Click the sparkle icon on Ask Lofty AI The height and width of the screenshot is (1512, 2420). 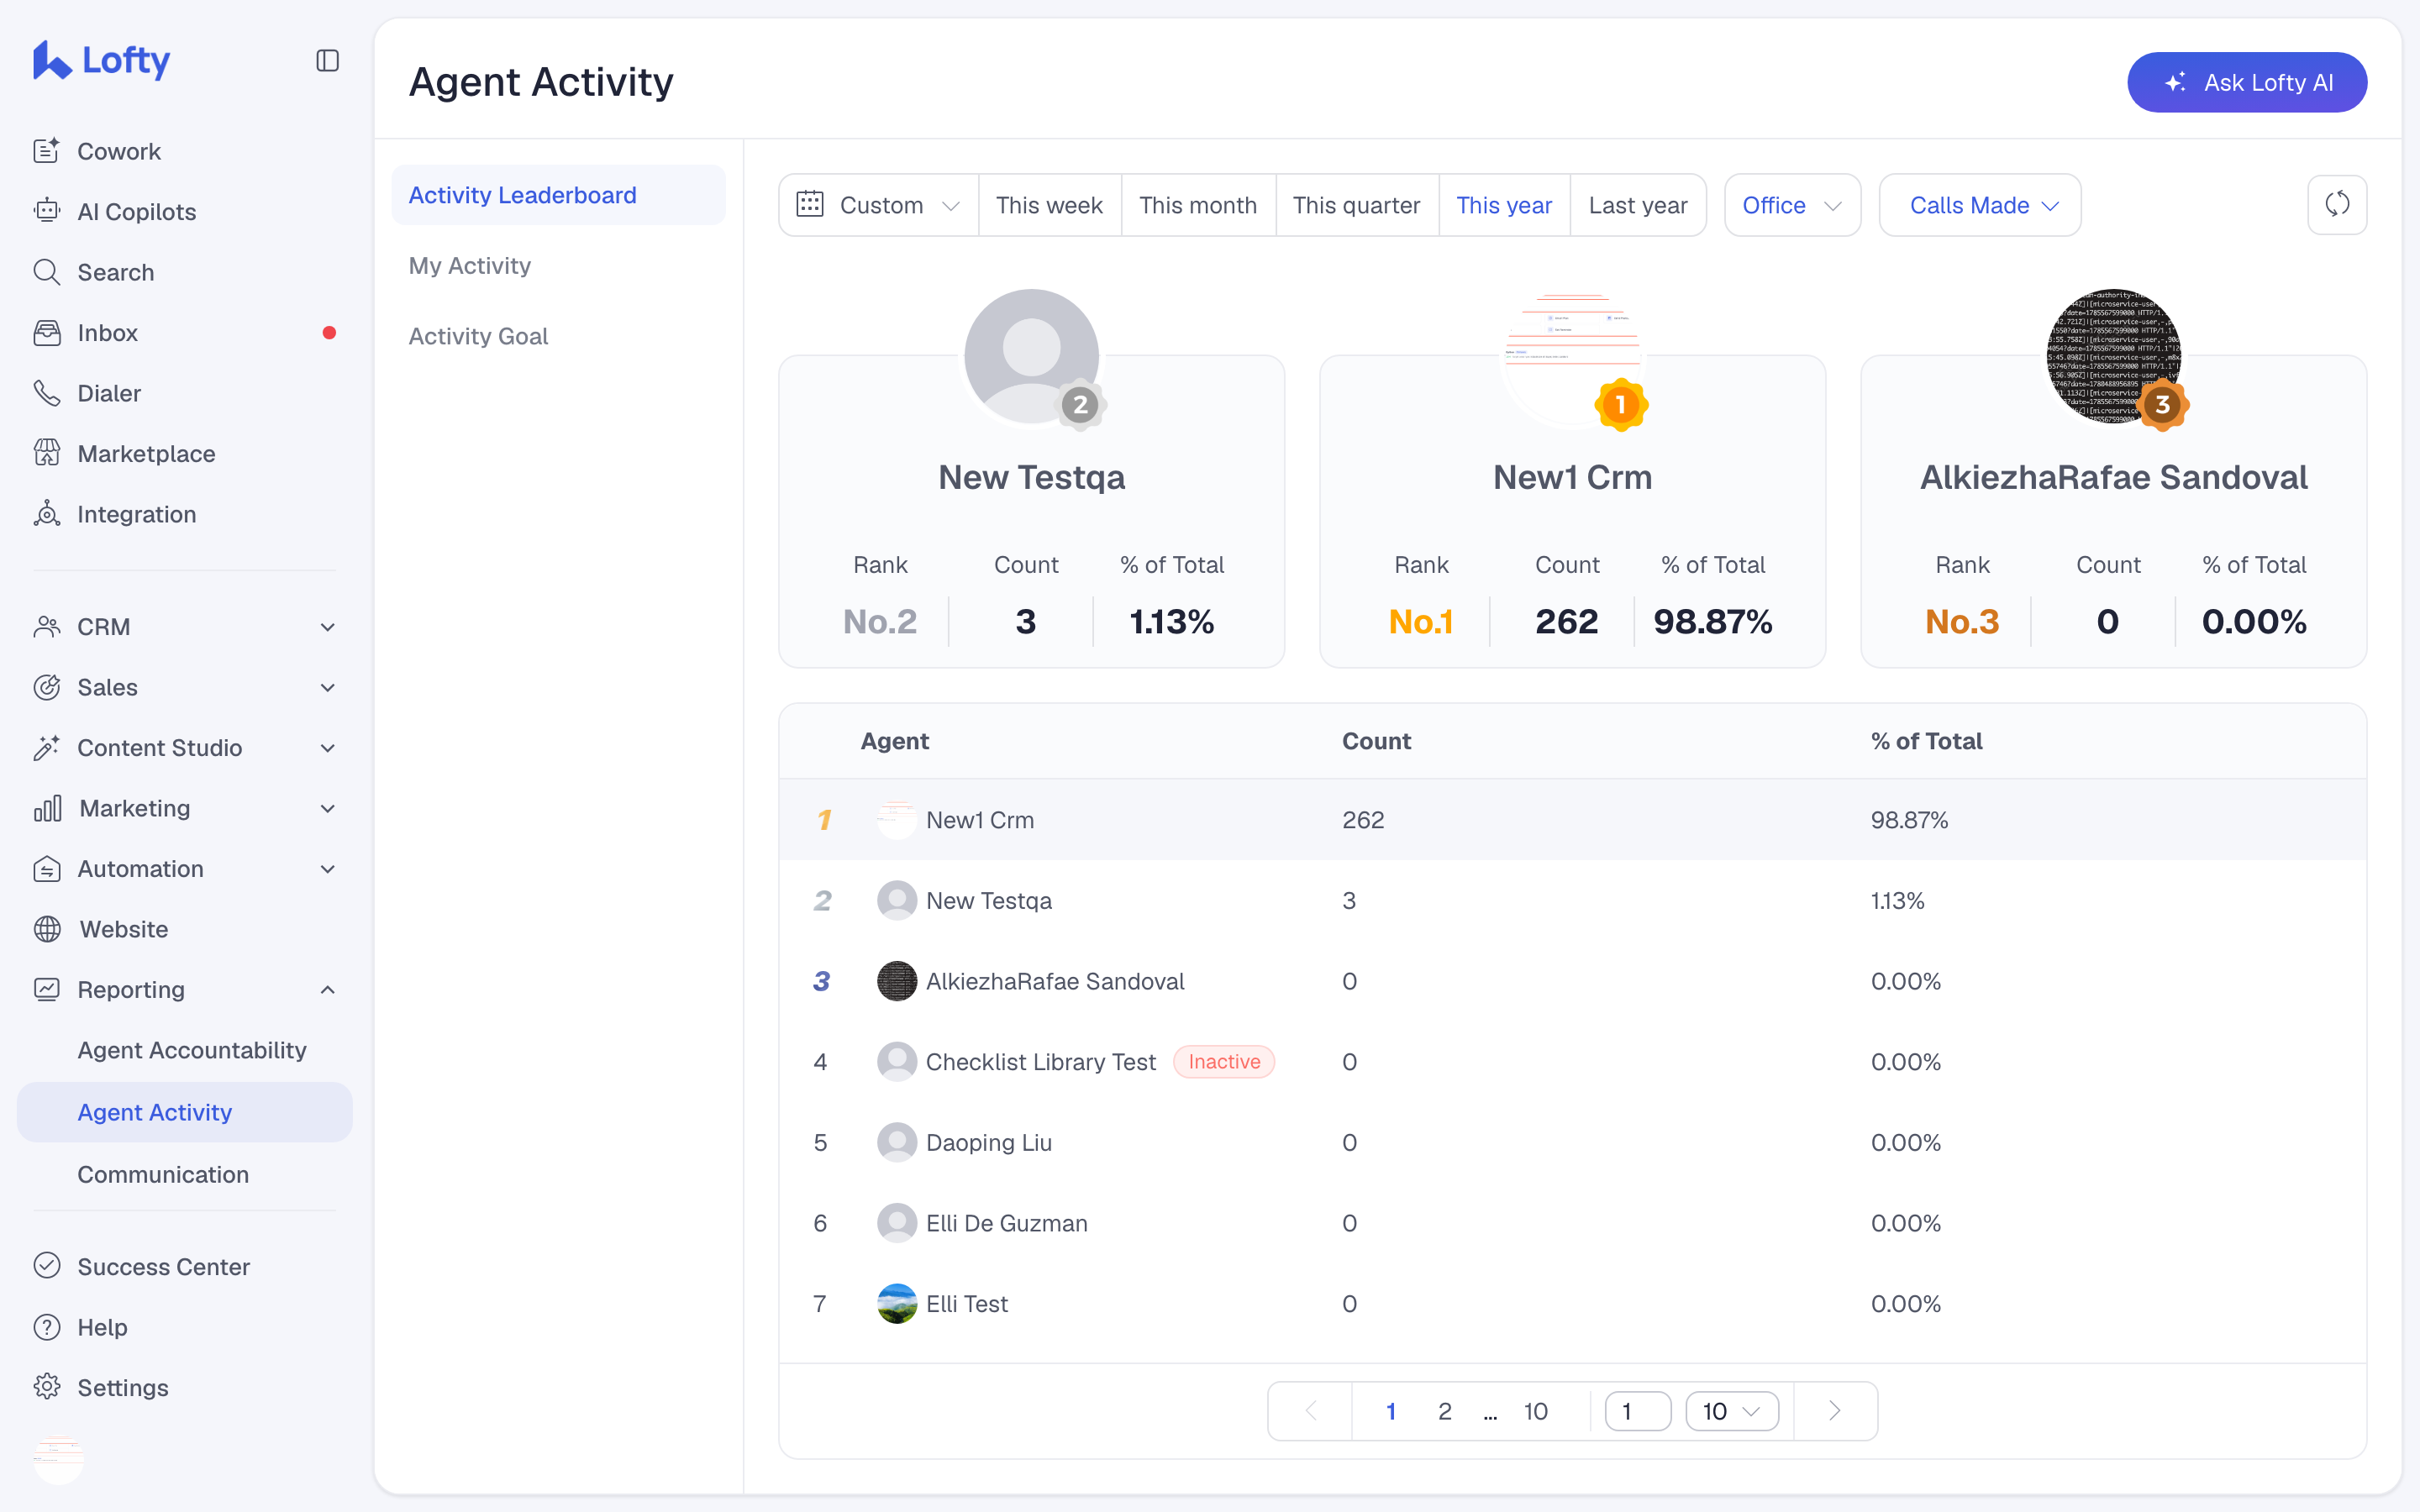coord(2176,82)
